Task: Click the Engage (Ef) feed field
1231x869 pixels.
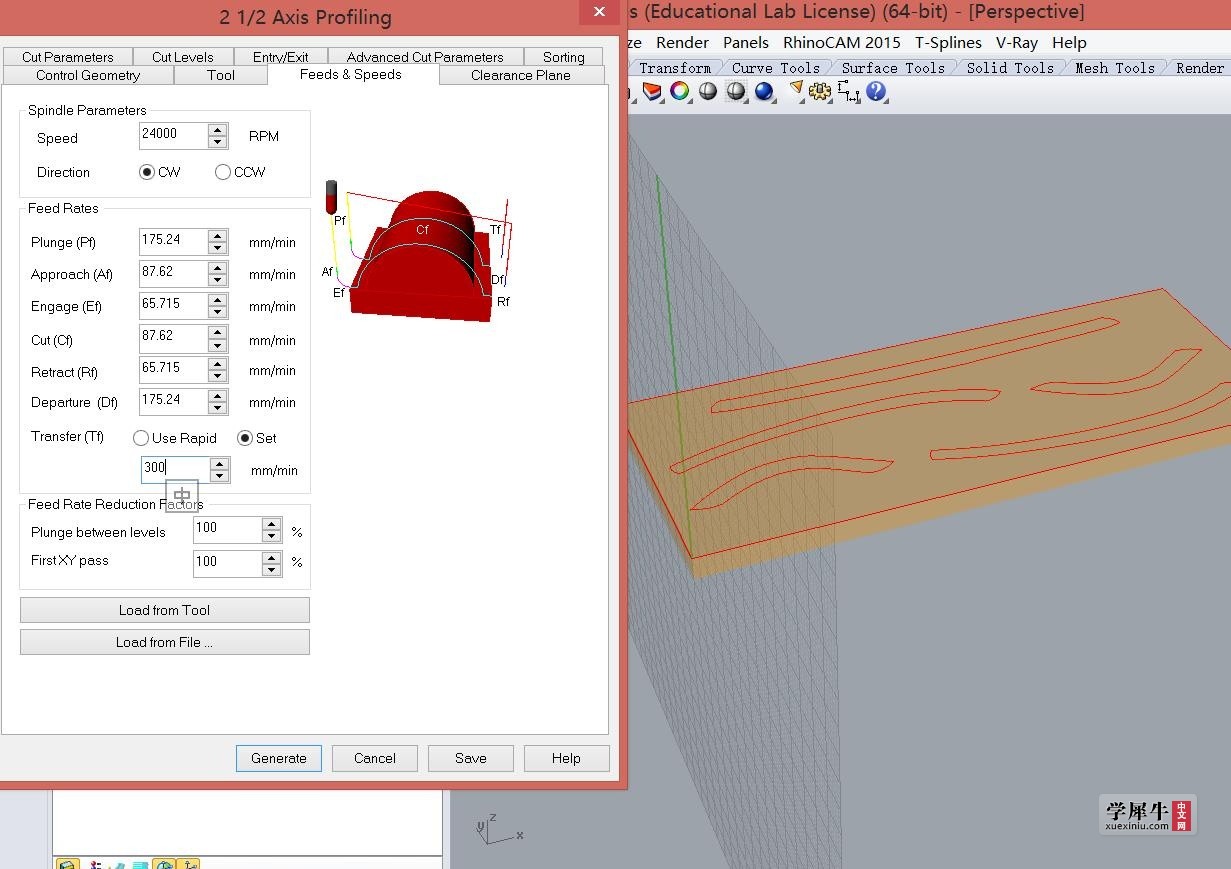Action: 174,305
